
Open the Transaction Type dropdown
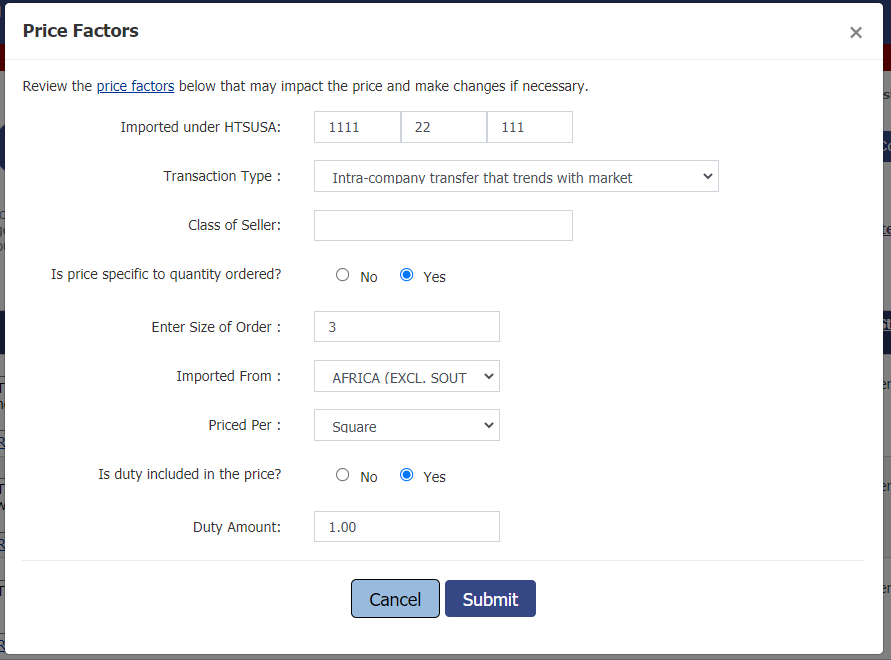pyautogui.click(x=516, y=177)
